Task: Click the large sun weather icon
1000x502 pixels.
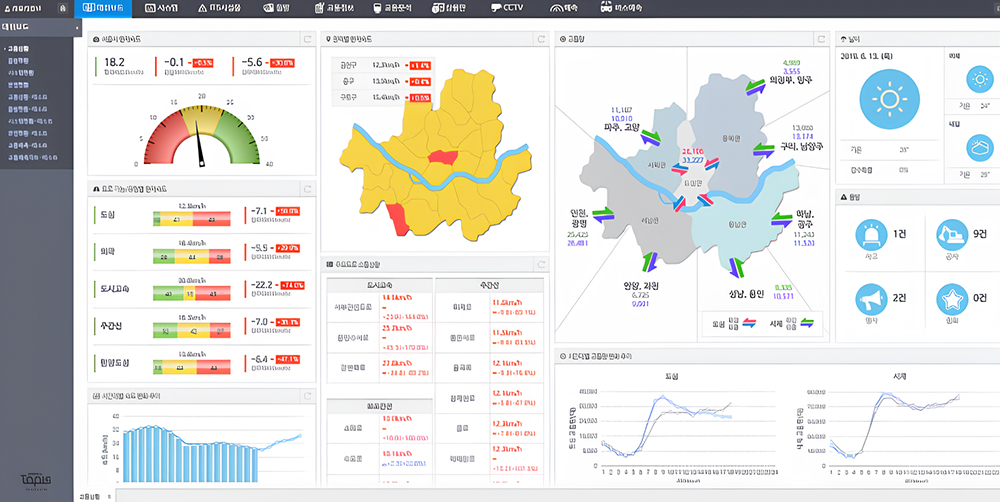Action: [887, 98]
